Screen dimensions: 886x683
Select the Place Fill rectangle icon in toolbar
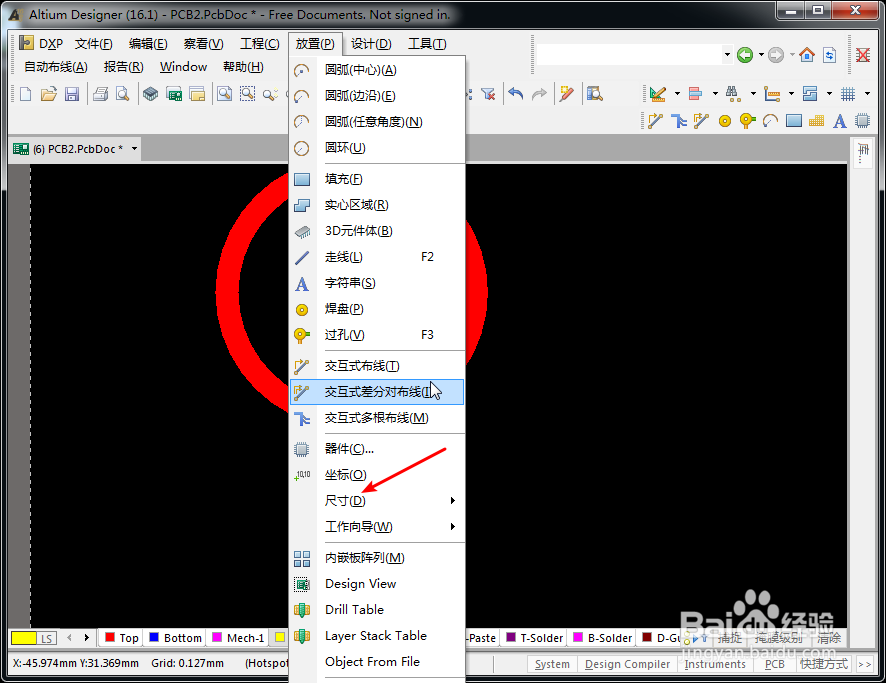pyautogui.click(x=794, y=121)
